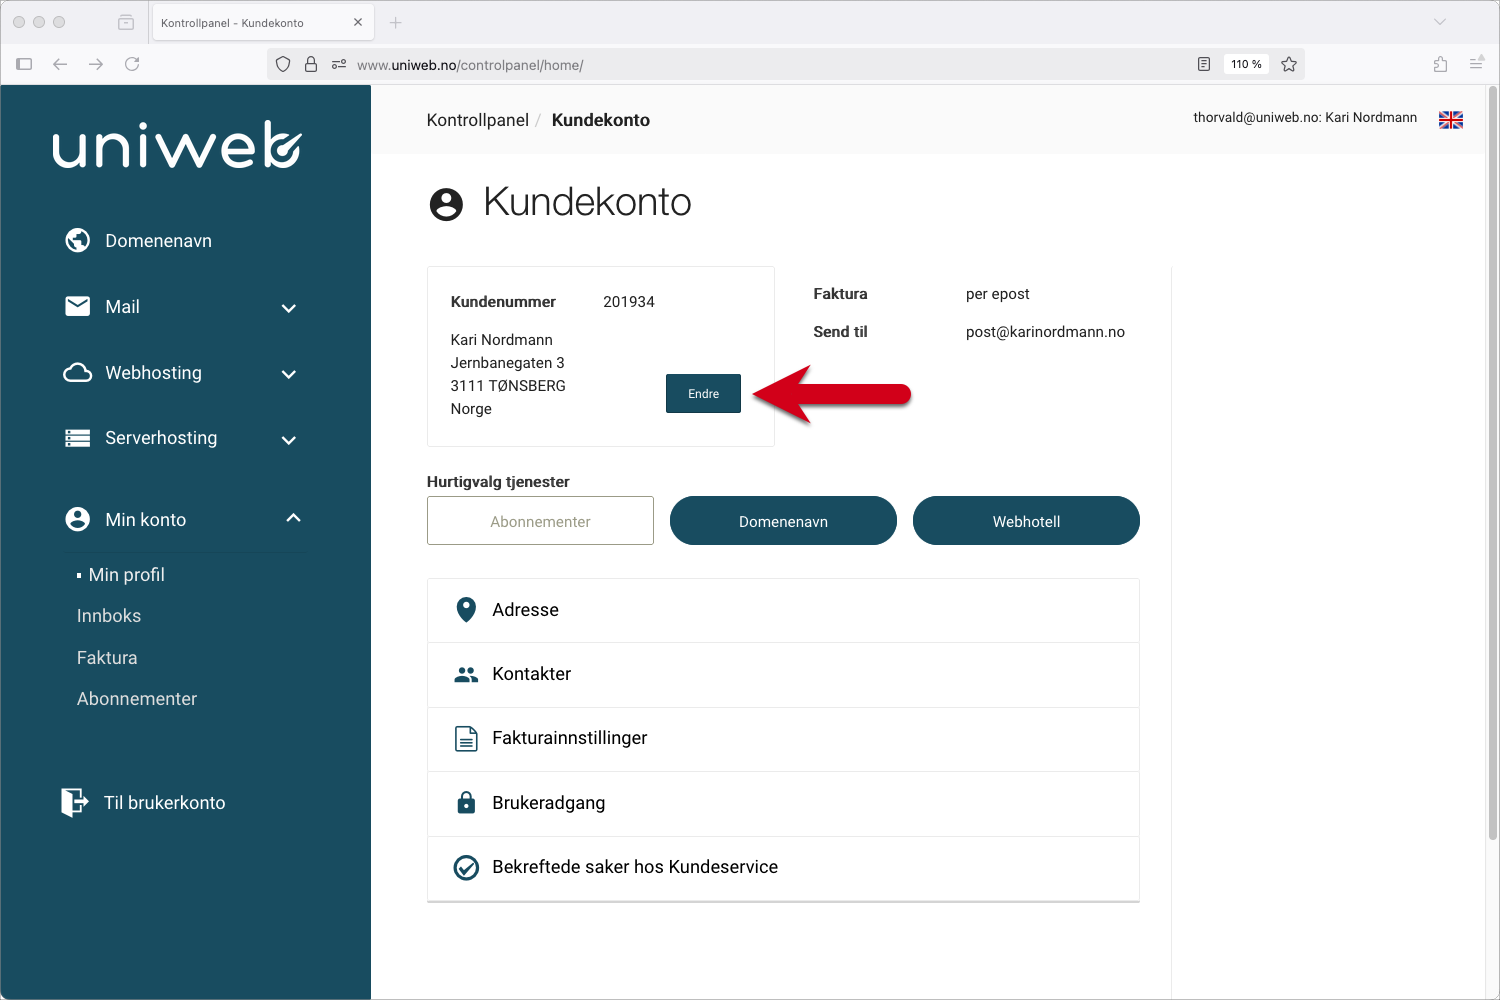
Task: Click the tracking protection shield icon
Action: (x=283, y=64)
